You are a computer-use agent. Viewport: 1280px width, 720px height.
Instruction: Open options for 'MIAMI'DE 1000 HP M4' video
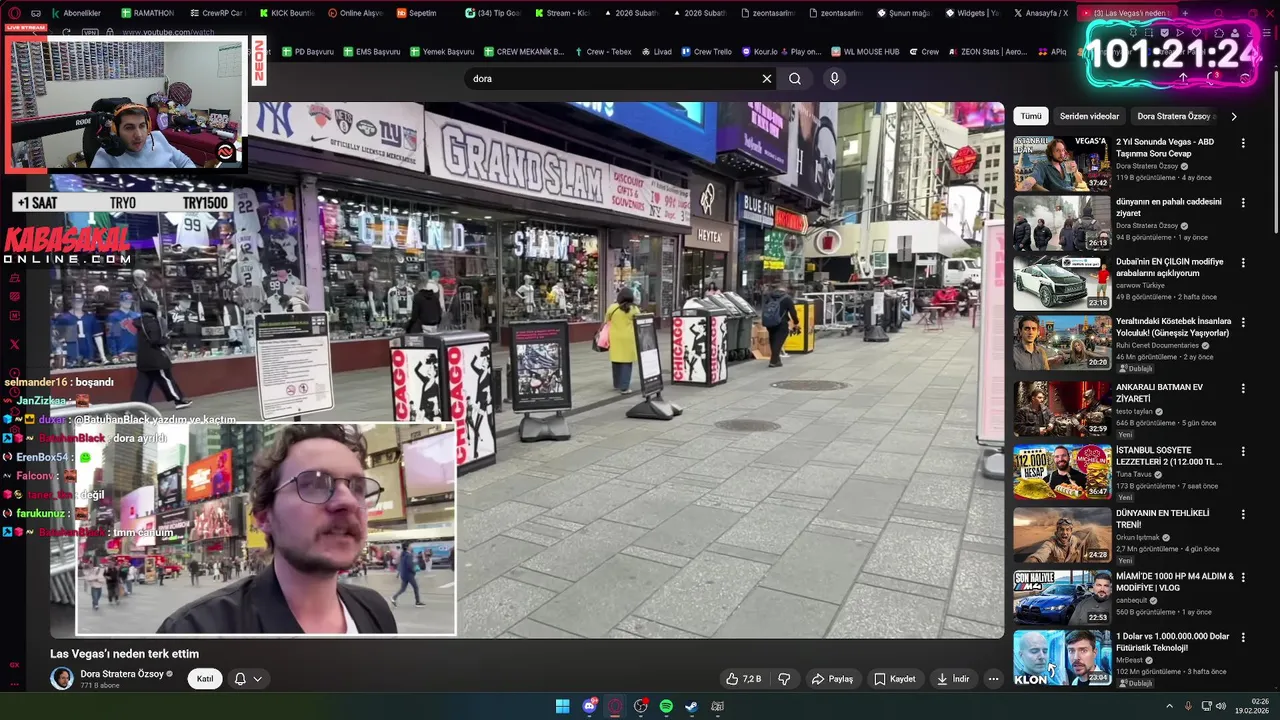1243,577
